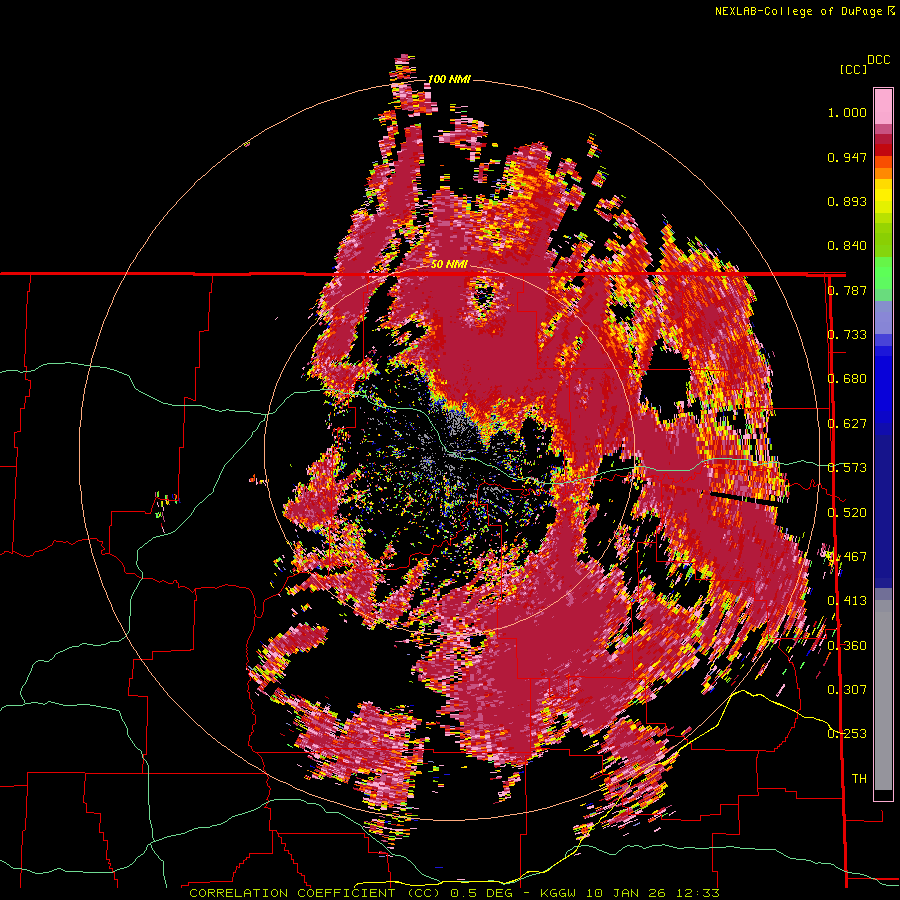The height and width of the screenshot is (900, 900).
Task: Click the 50 NMI range ring label
Action: [449, 265]
